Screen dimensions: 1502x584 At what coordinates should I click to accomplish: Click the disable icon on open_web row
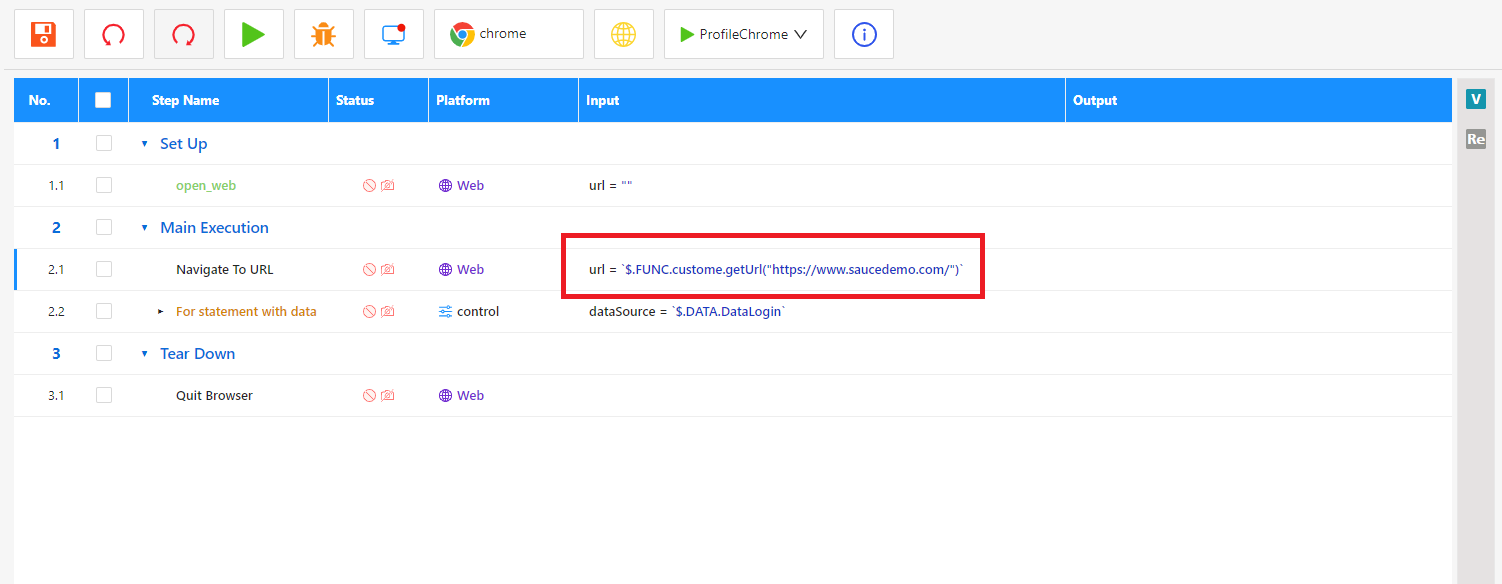pyautogui.click(x=369, y=186)
